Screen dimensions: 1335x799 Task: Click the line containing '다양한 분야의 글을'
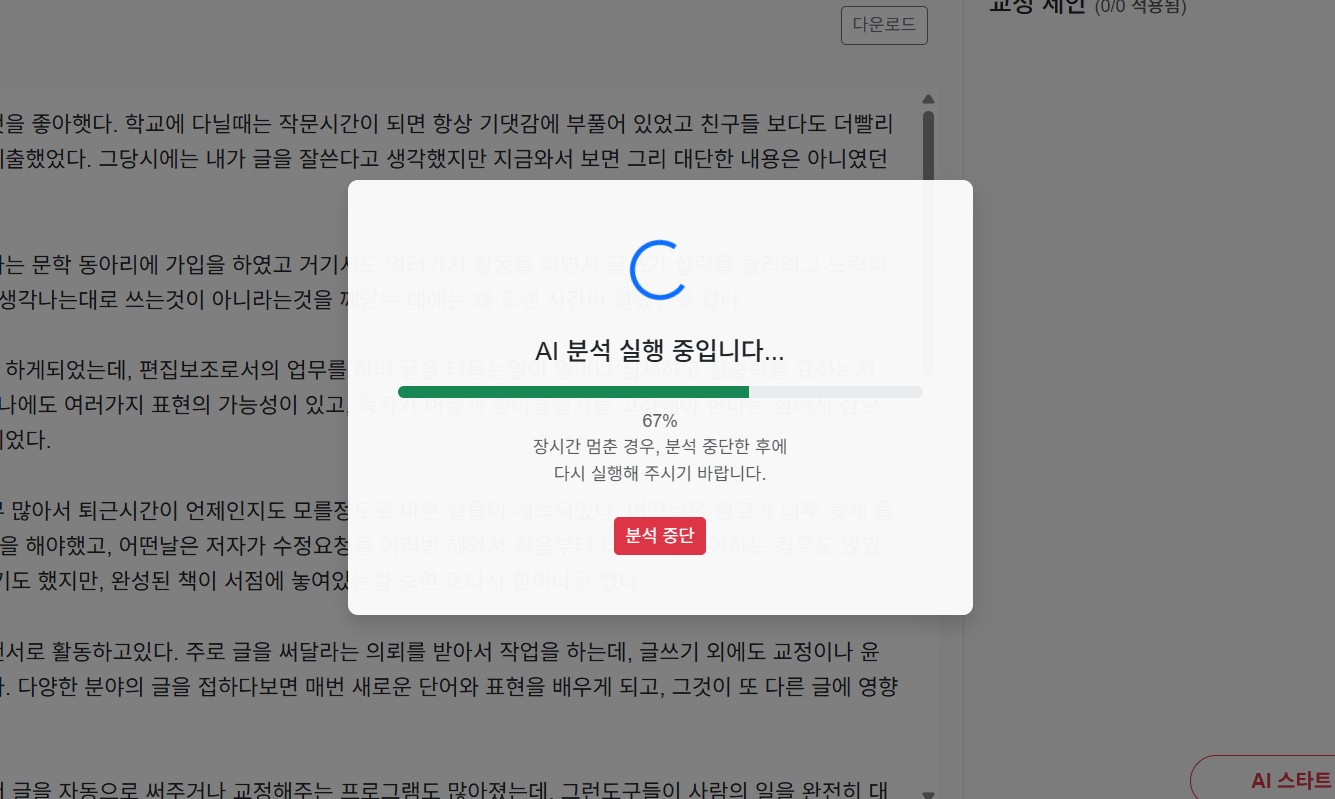[x=448, y=688]
